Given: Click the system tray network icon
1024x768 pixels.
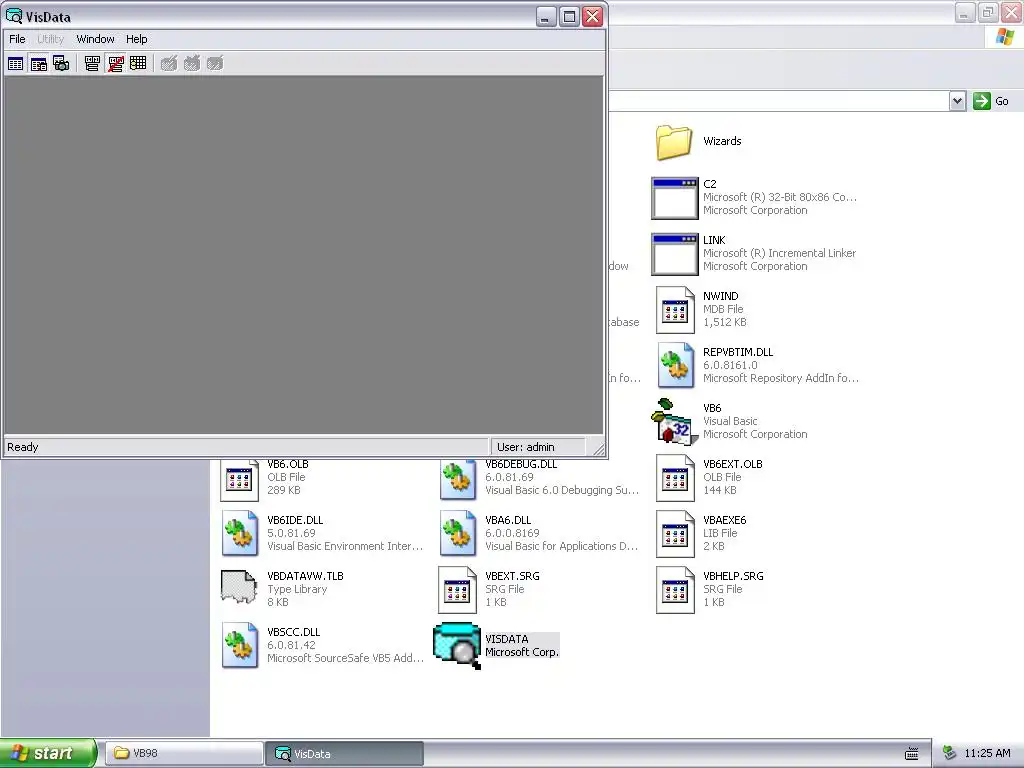Looking at the screenshot, I should click(950, 753).
